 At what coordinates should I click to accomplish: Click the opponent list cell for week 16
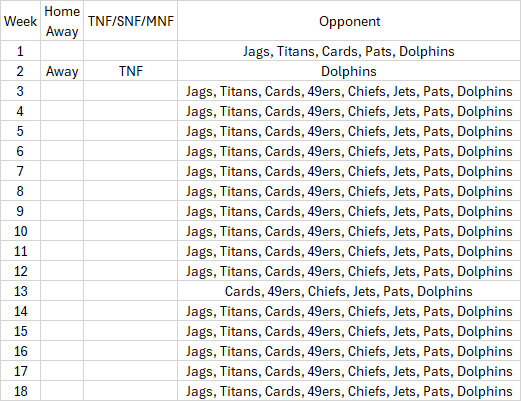(x=349, y=351)
